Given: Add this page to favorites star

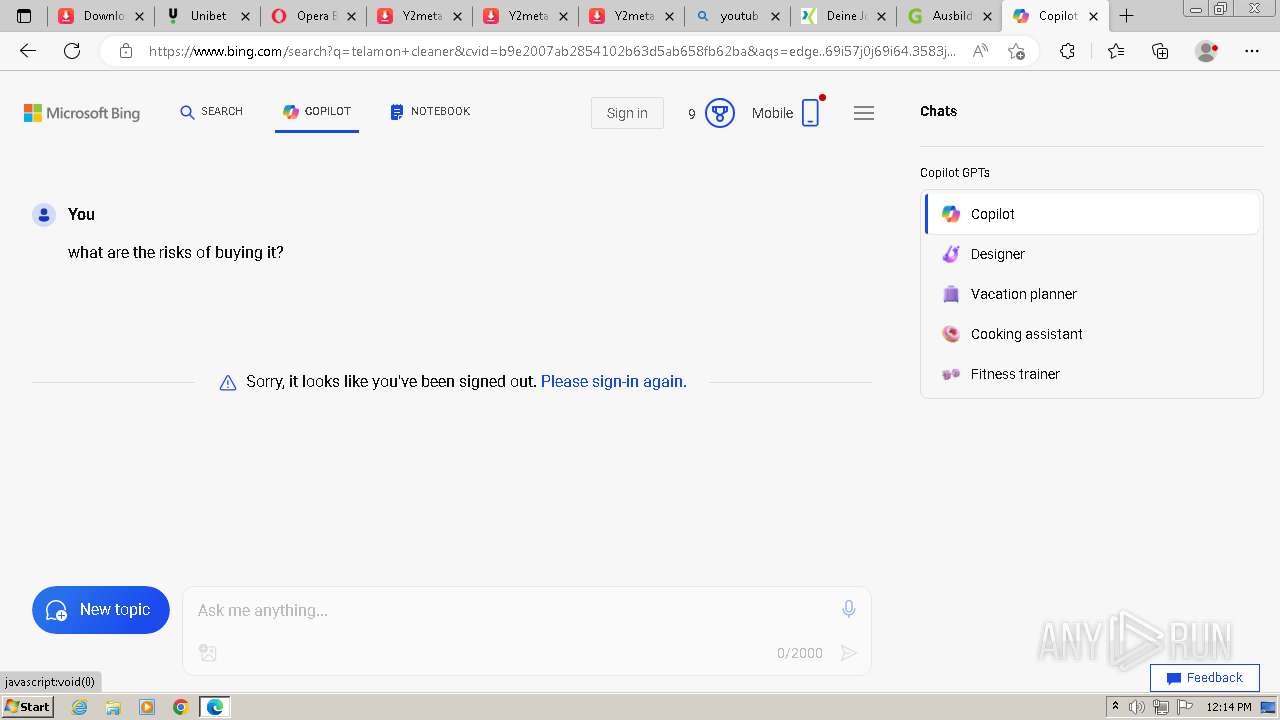Looking at the screenshot, I should pos(1016,51).
